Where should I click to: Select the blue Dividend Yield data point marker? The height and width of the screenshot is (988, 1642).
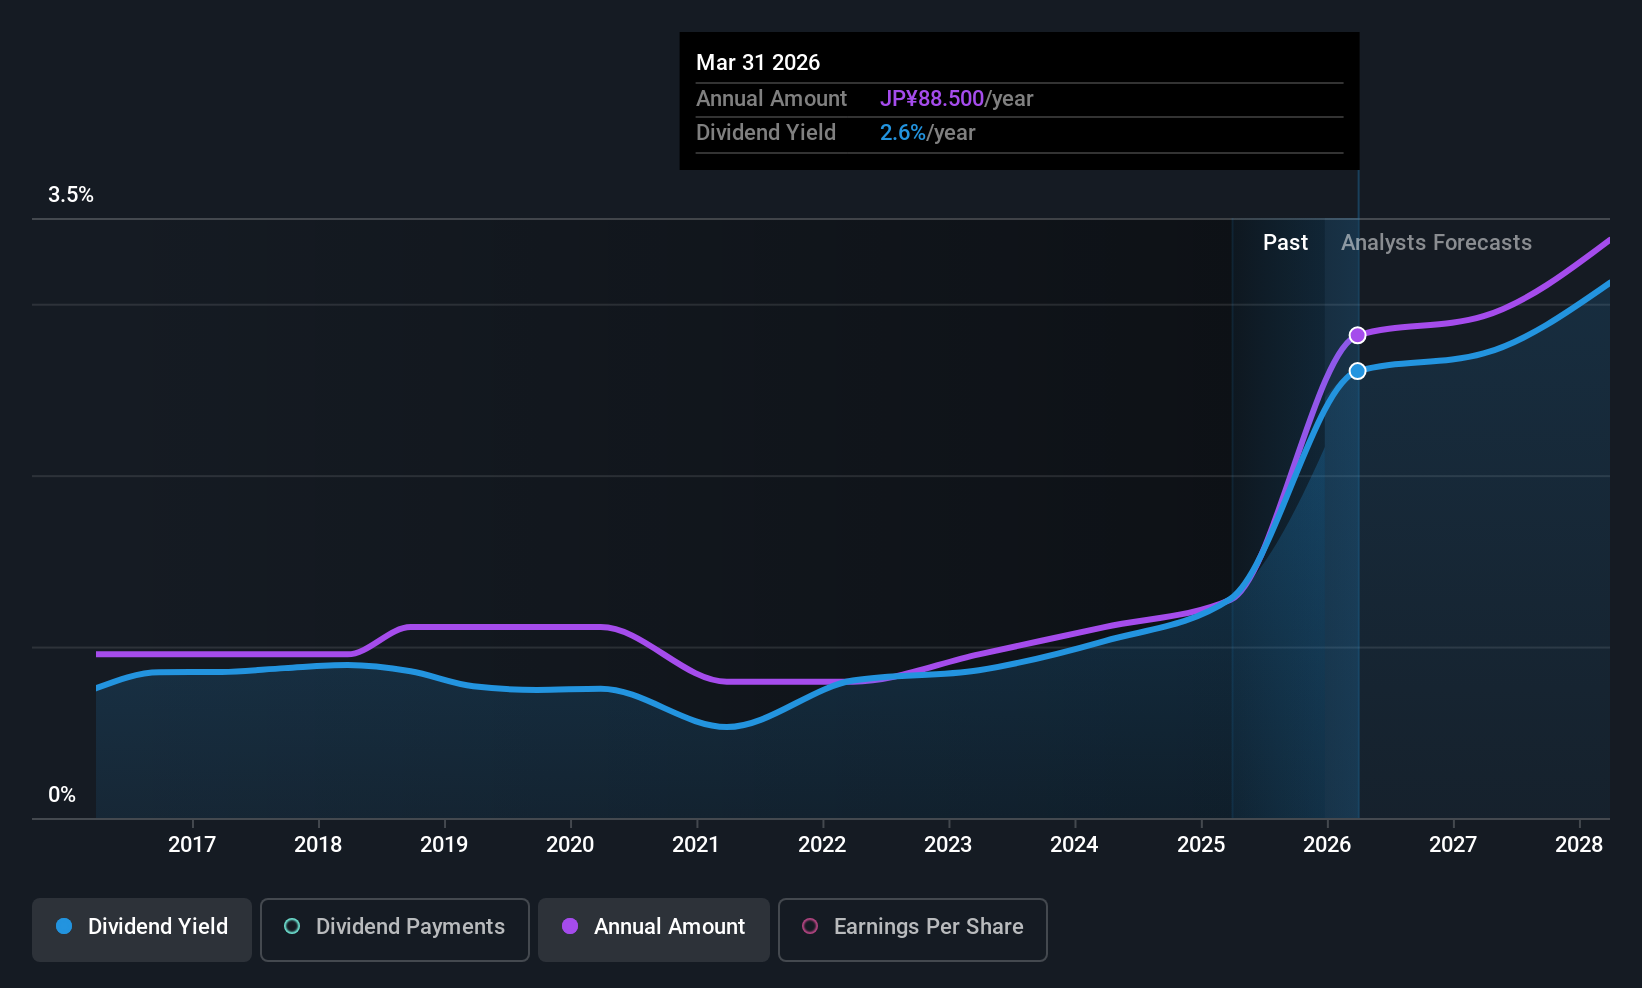1357,371
